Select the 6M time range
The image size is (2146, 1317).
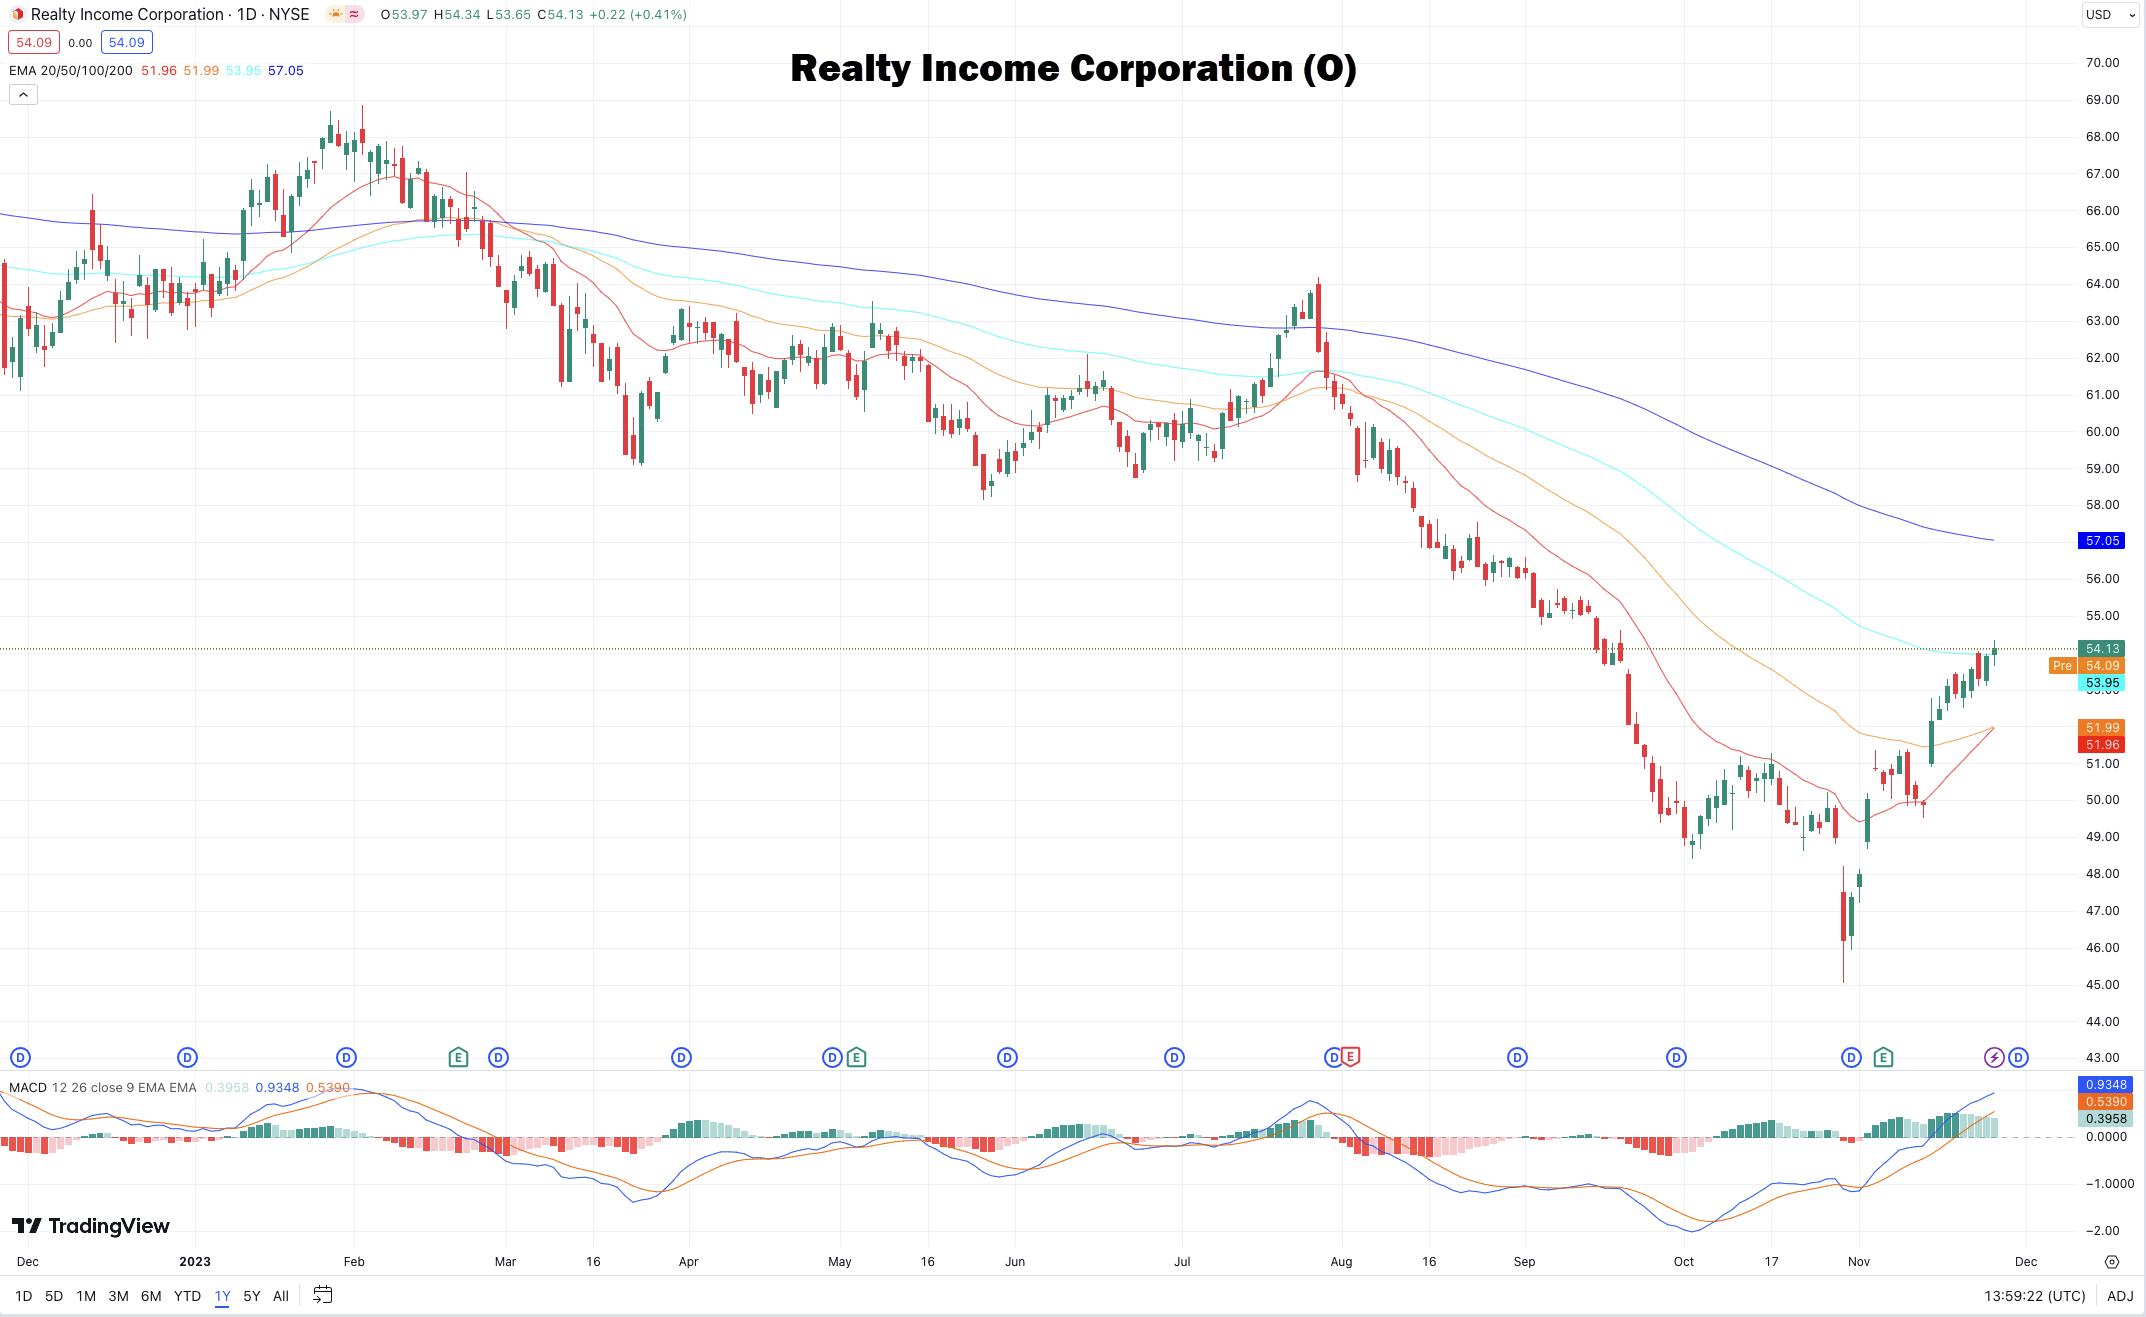click(151, 1296)
